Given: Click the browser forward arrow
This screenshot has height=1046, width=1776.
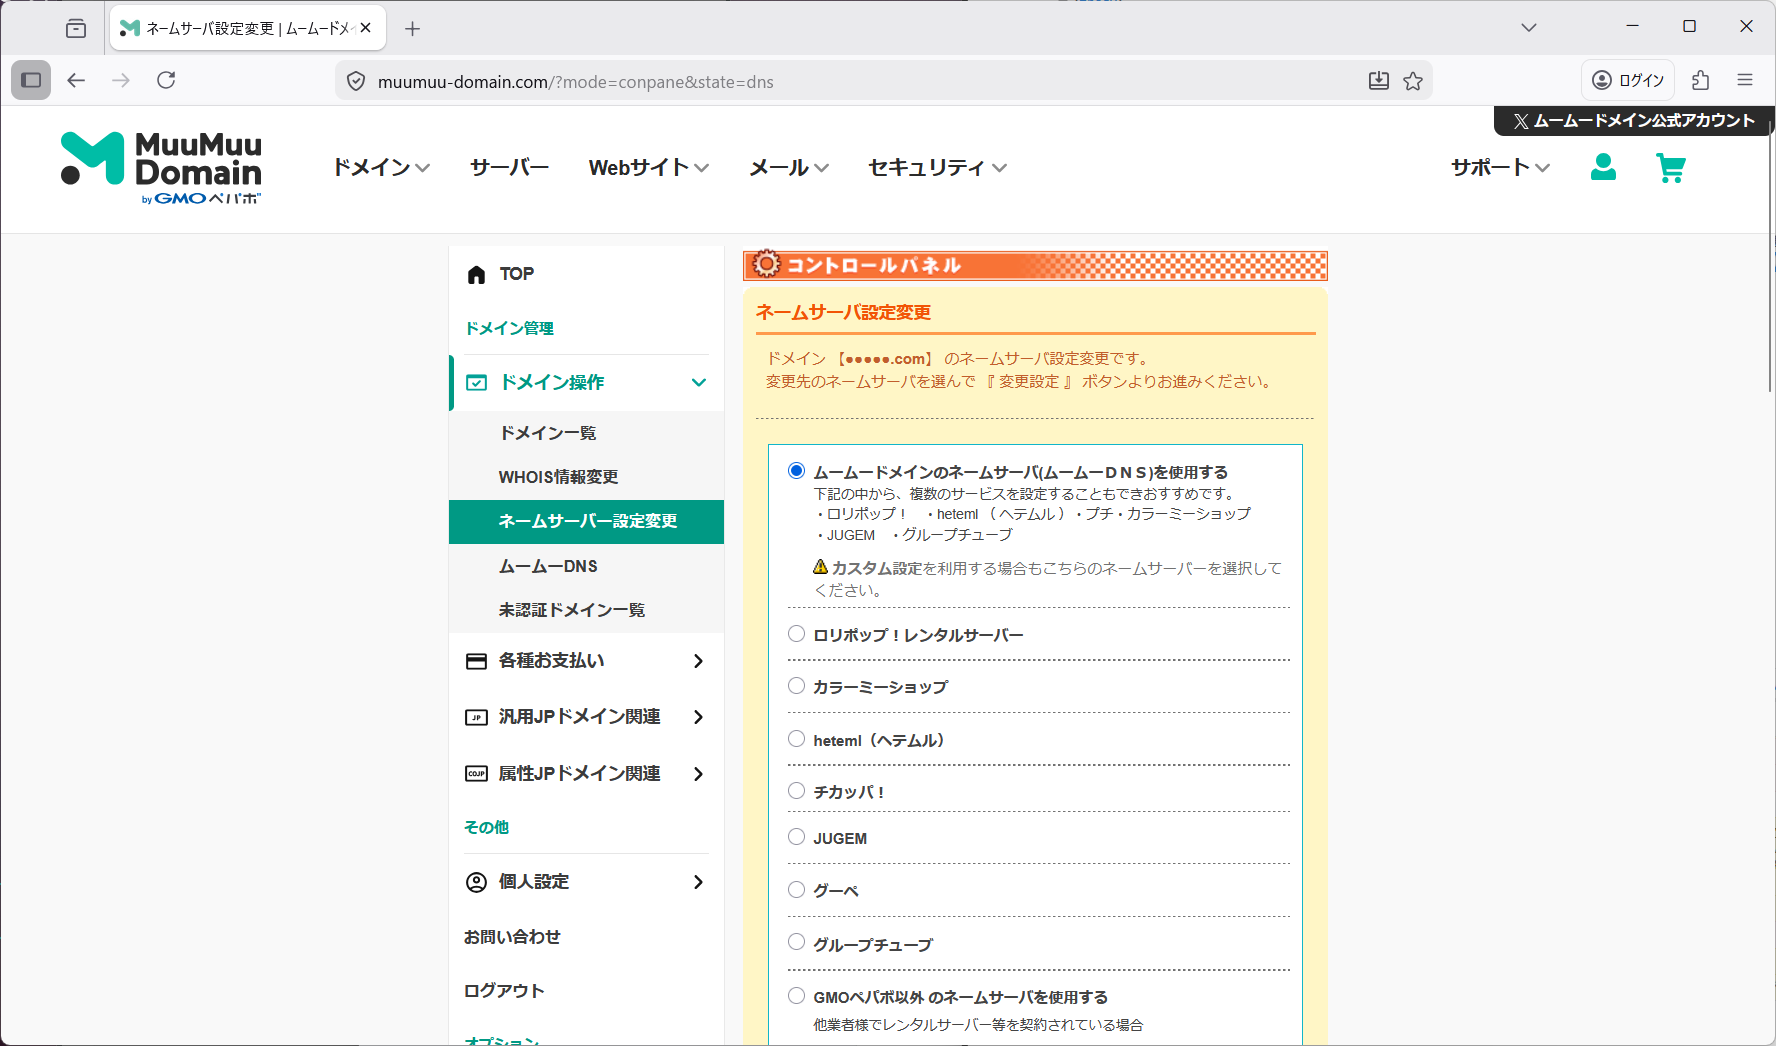Looking at the screenshot, I should tap(121, 80).
